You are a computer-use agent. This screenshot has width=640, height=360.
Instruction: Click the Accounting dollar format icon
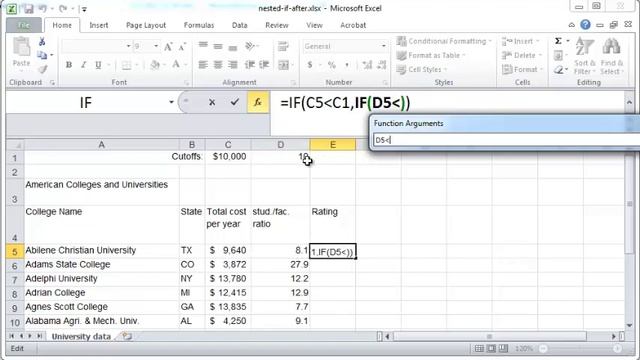point(310,64)
